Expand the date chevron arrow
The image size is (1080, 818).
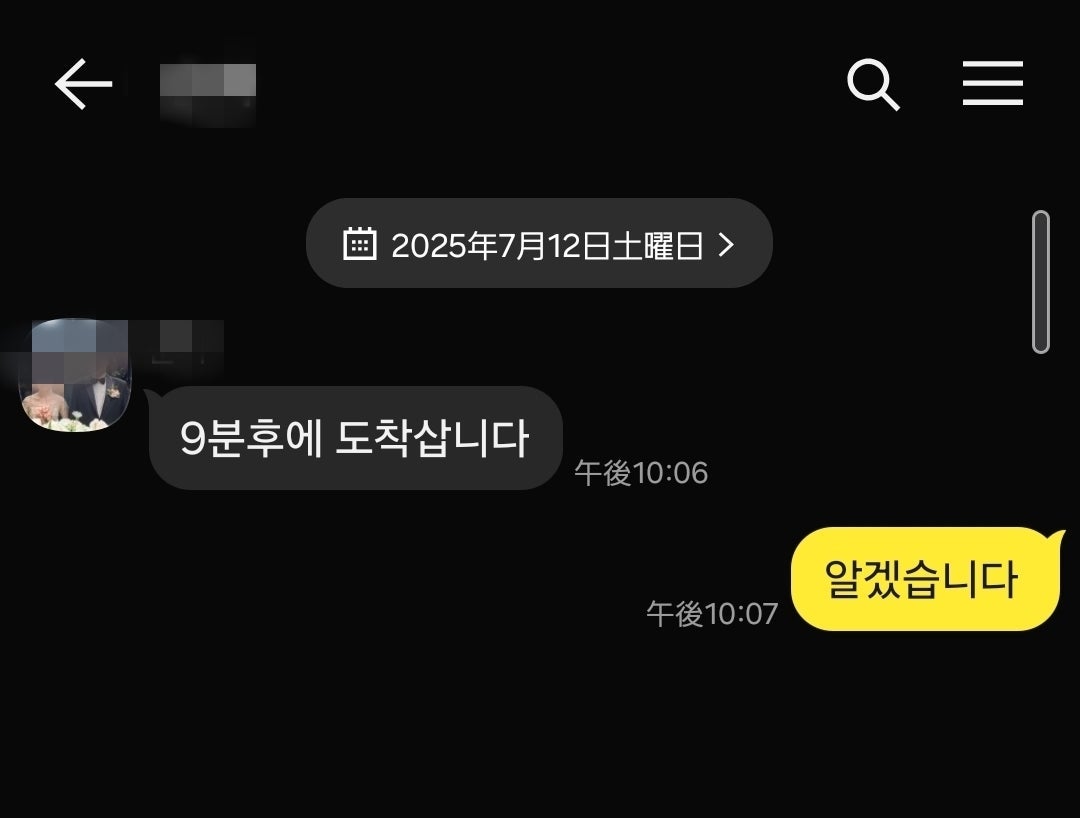click(726, 244)
